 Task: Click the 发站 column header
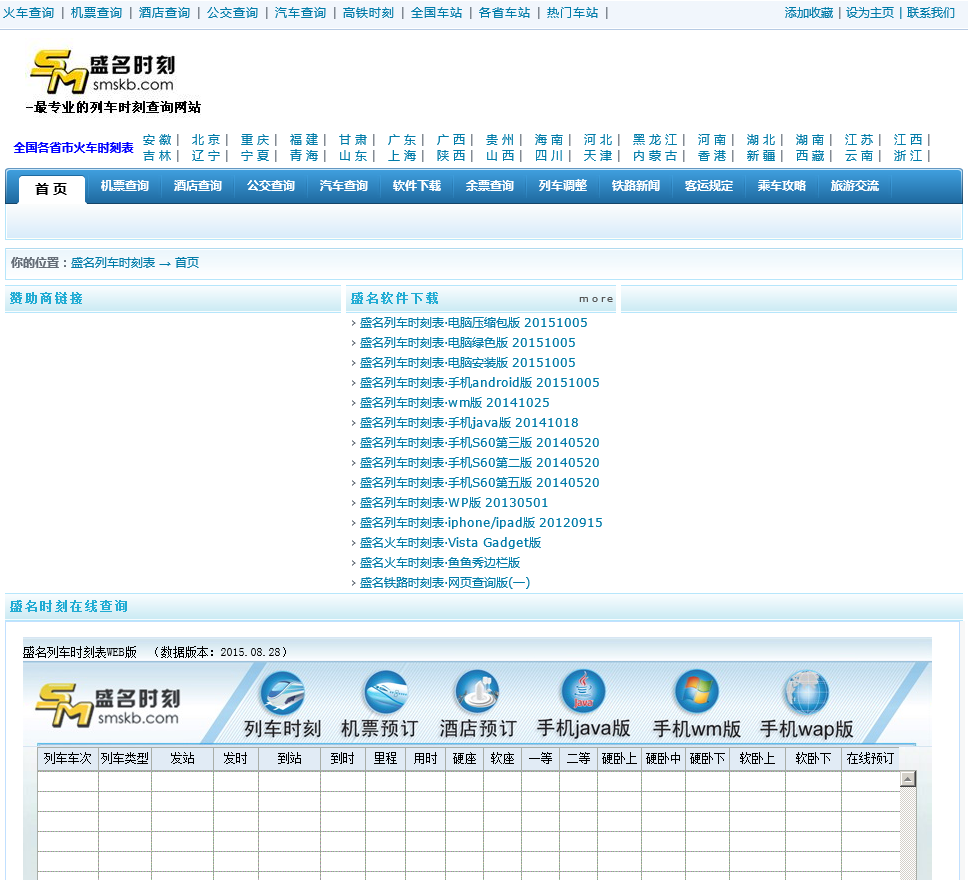coord(182,758)
